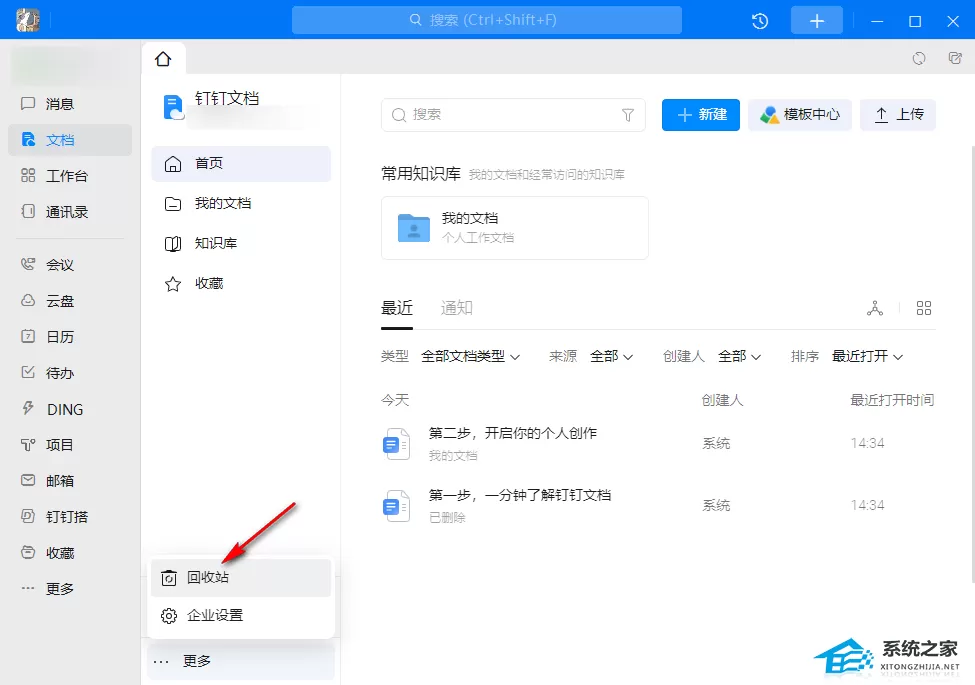Click the 钉钉文档 logo icon

pos(173,107)
